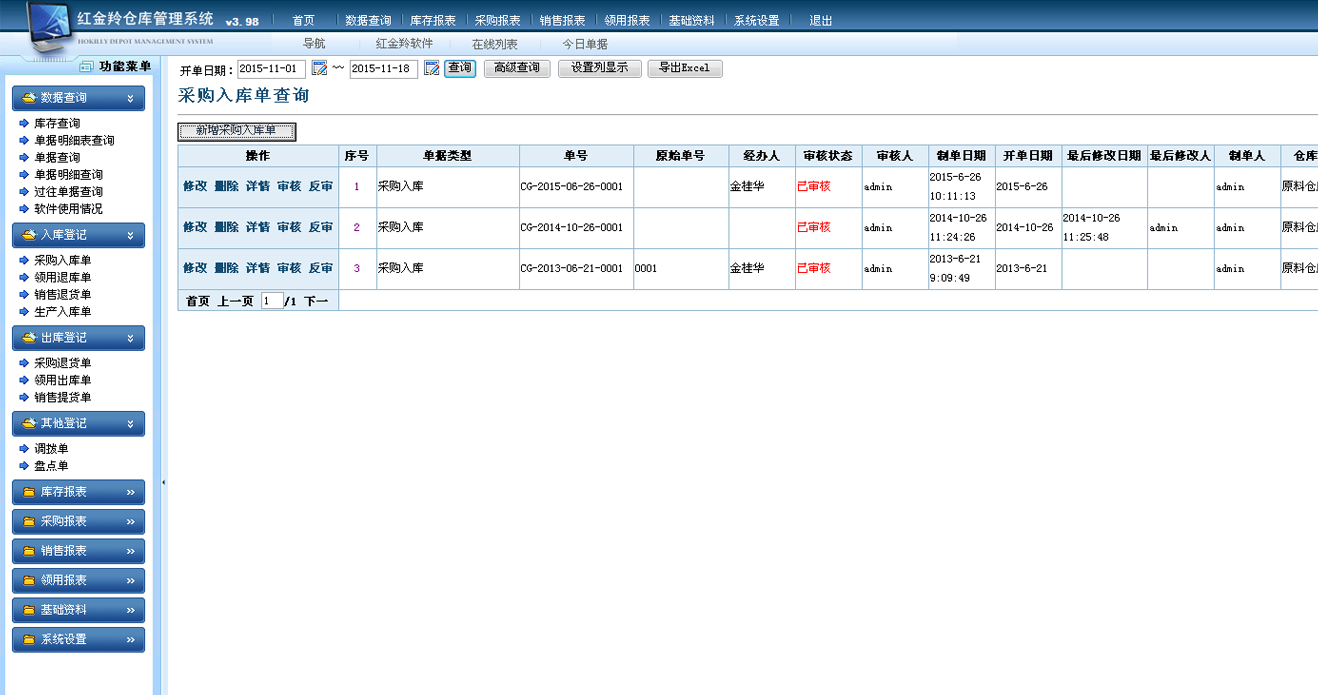Click arrow icon beside 采购入库单
1318x695 pixels.
[25, 261]
